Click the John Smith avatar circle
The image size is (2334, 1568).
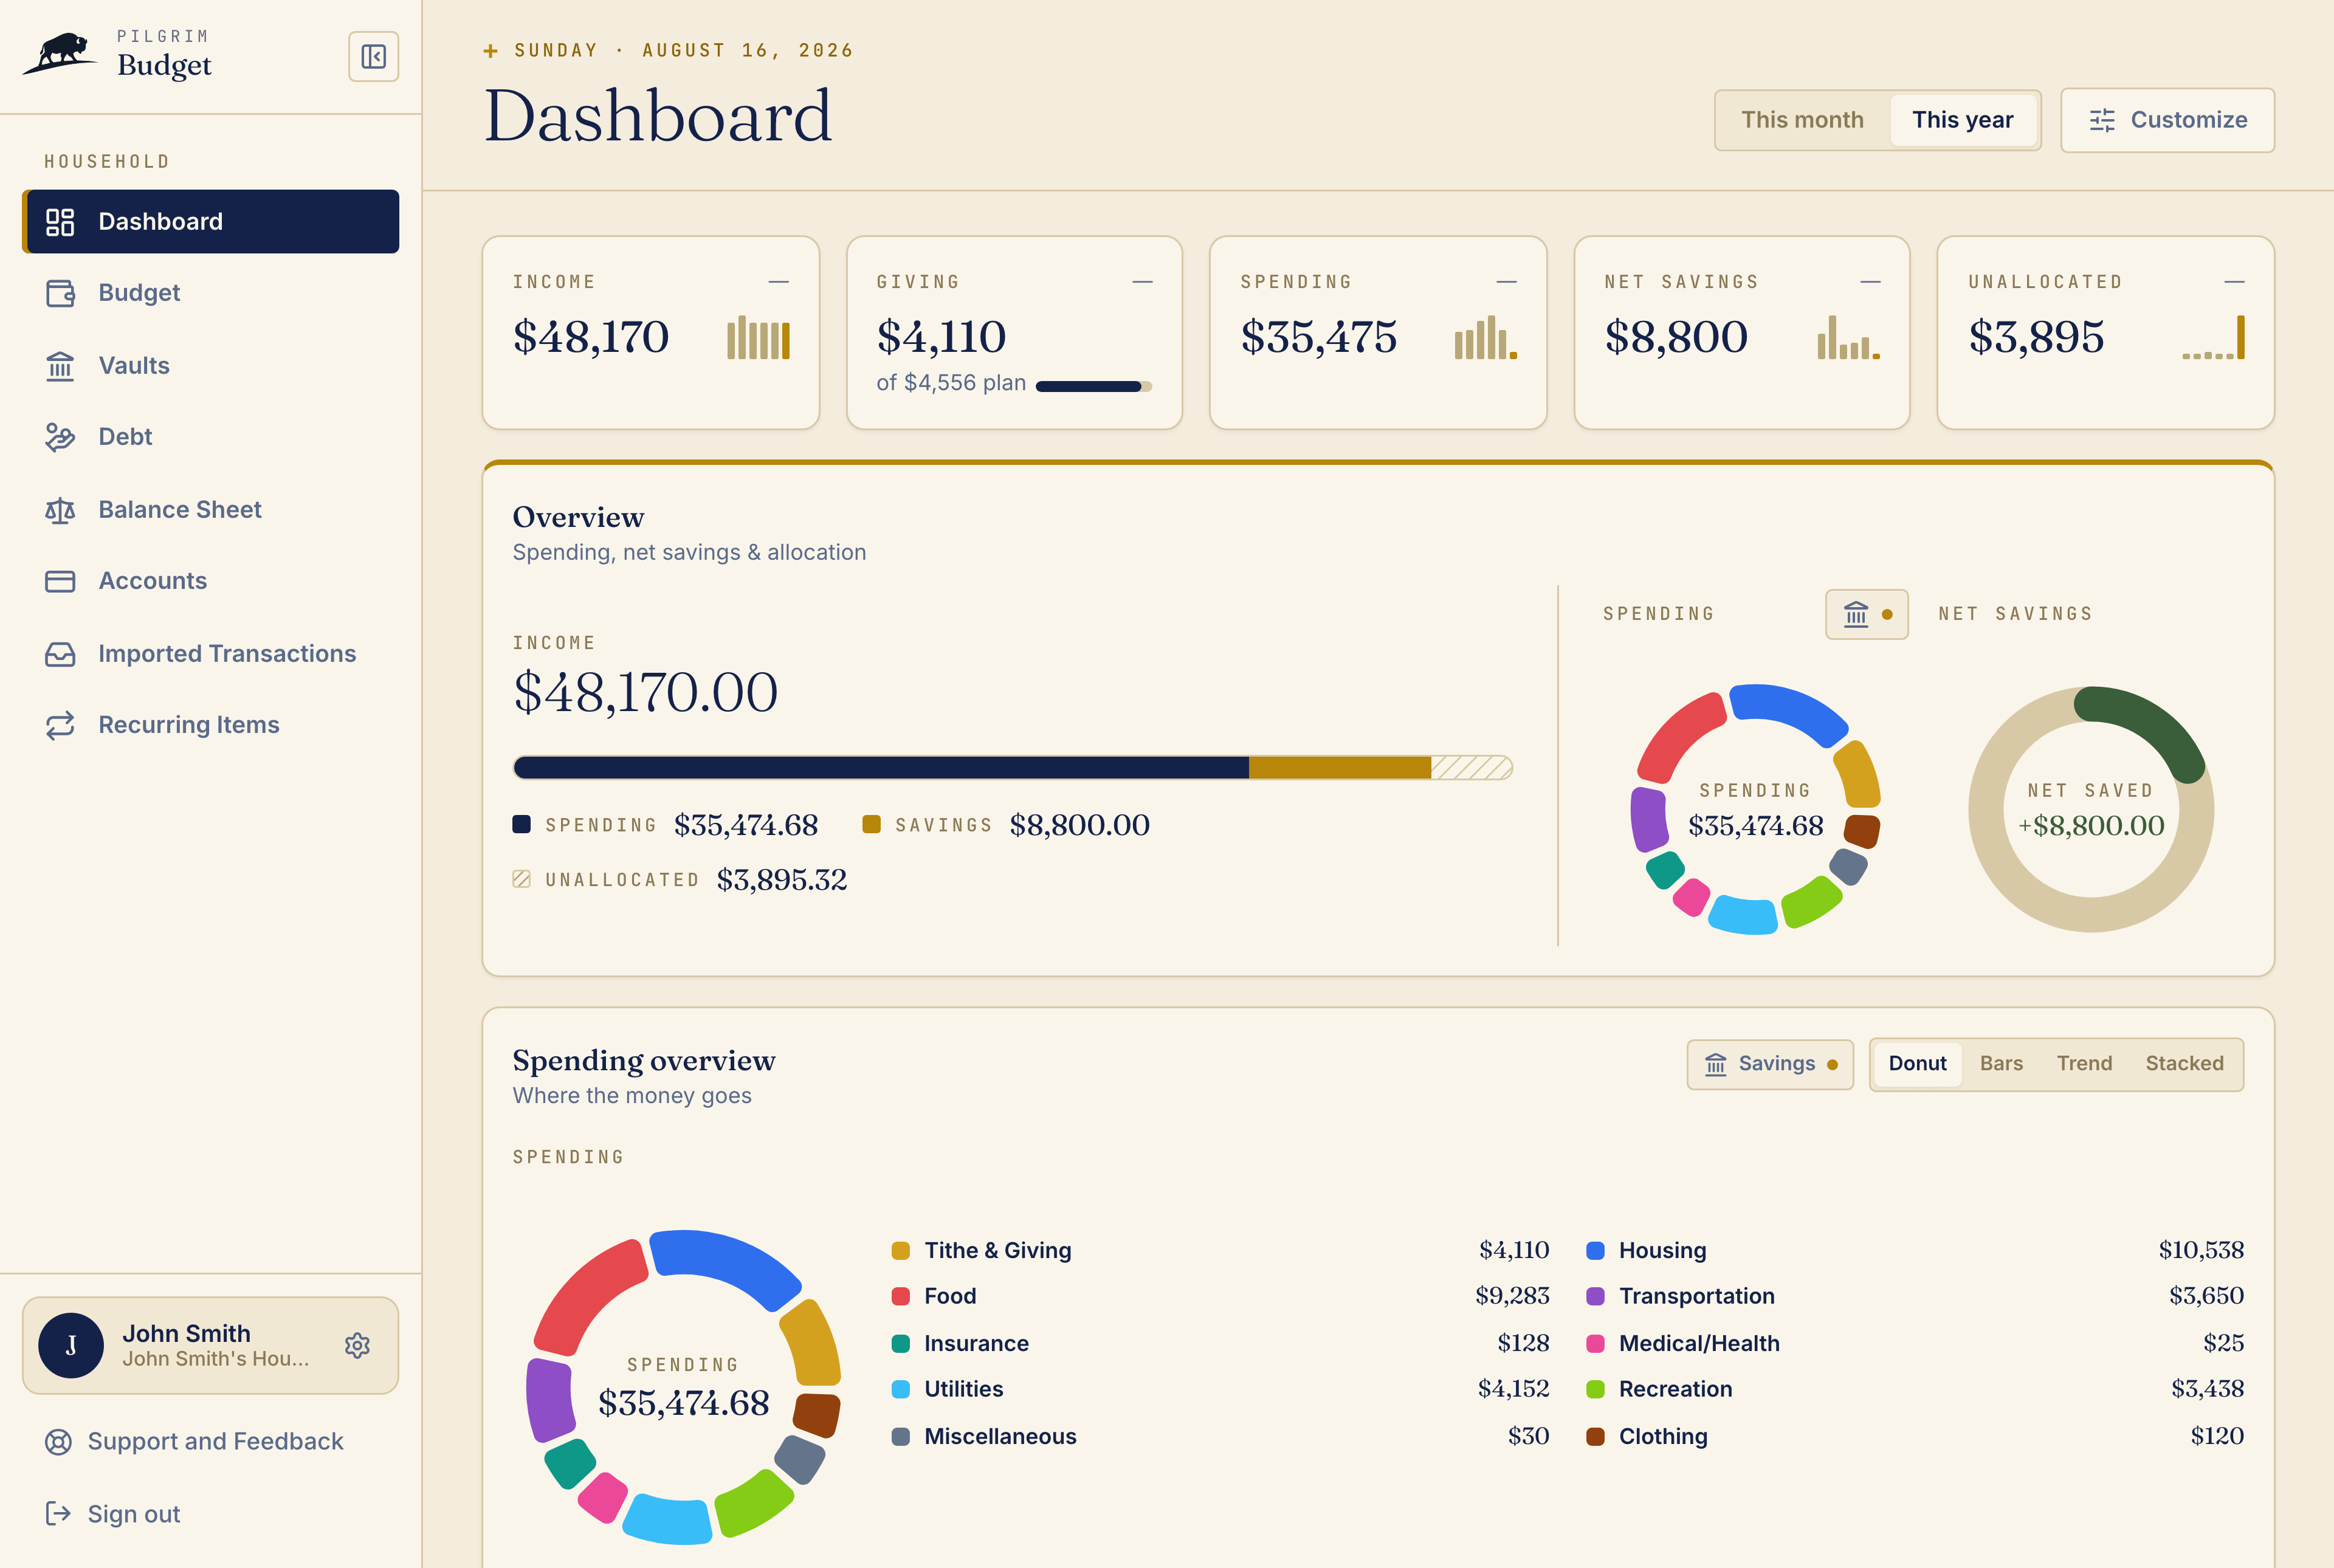pyautogui.click(x=71, y=1345)
